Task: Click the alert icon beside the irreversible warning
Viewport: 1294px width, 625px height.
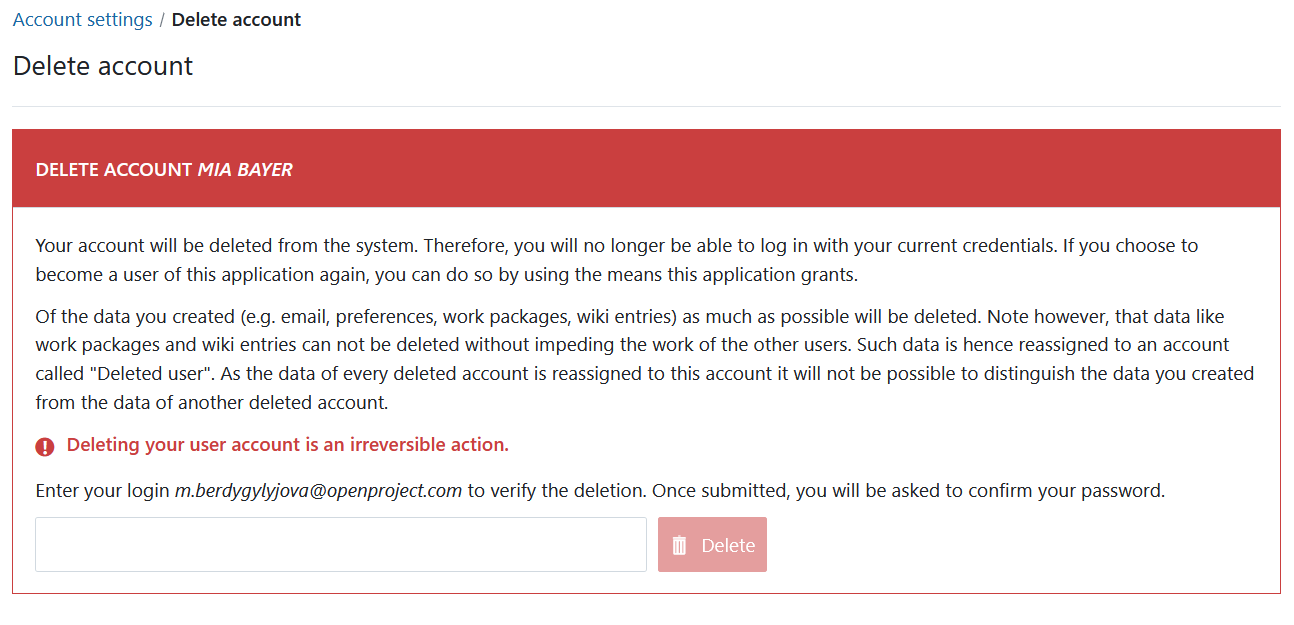Action: coord(44,446)
